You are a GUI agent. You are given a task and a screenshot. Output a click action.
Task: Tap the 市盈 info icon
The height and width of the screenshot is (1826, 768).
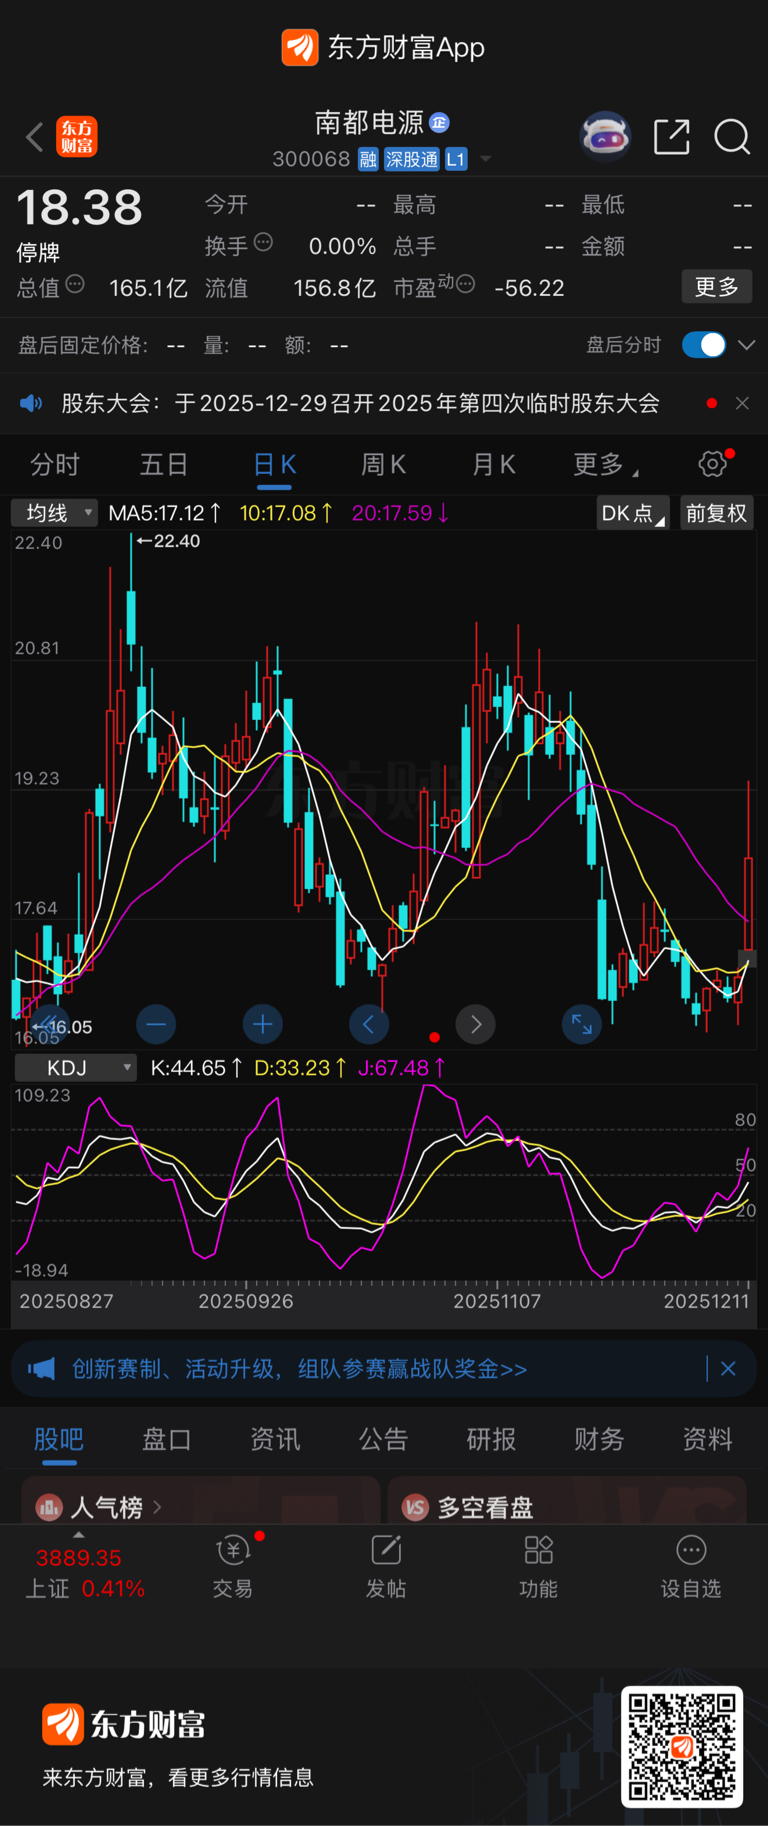click(x=465, y=284)
